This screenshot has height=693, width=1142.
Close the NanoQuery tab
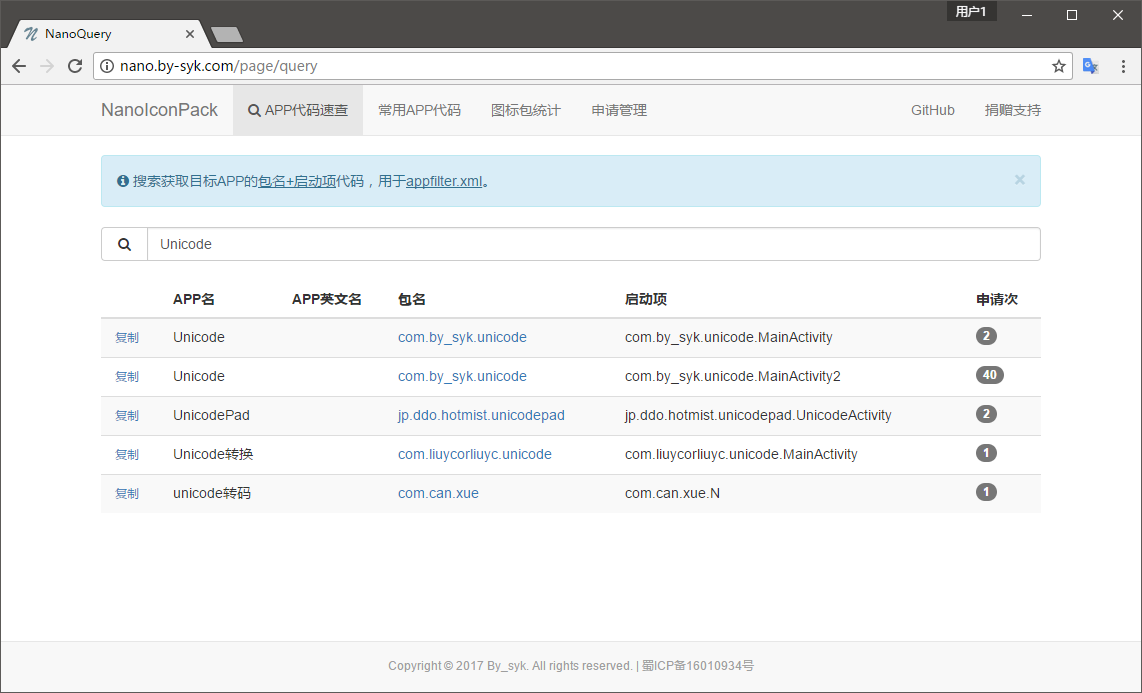[x=189, y=34]
